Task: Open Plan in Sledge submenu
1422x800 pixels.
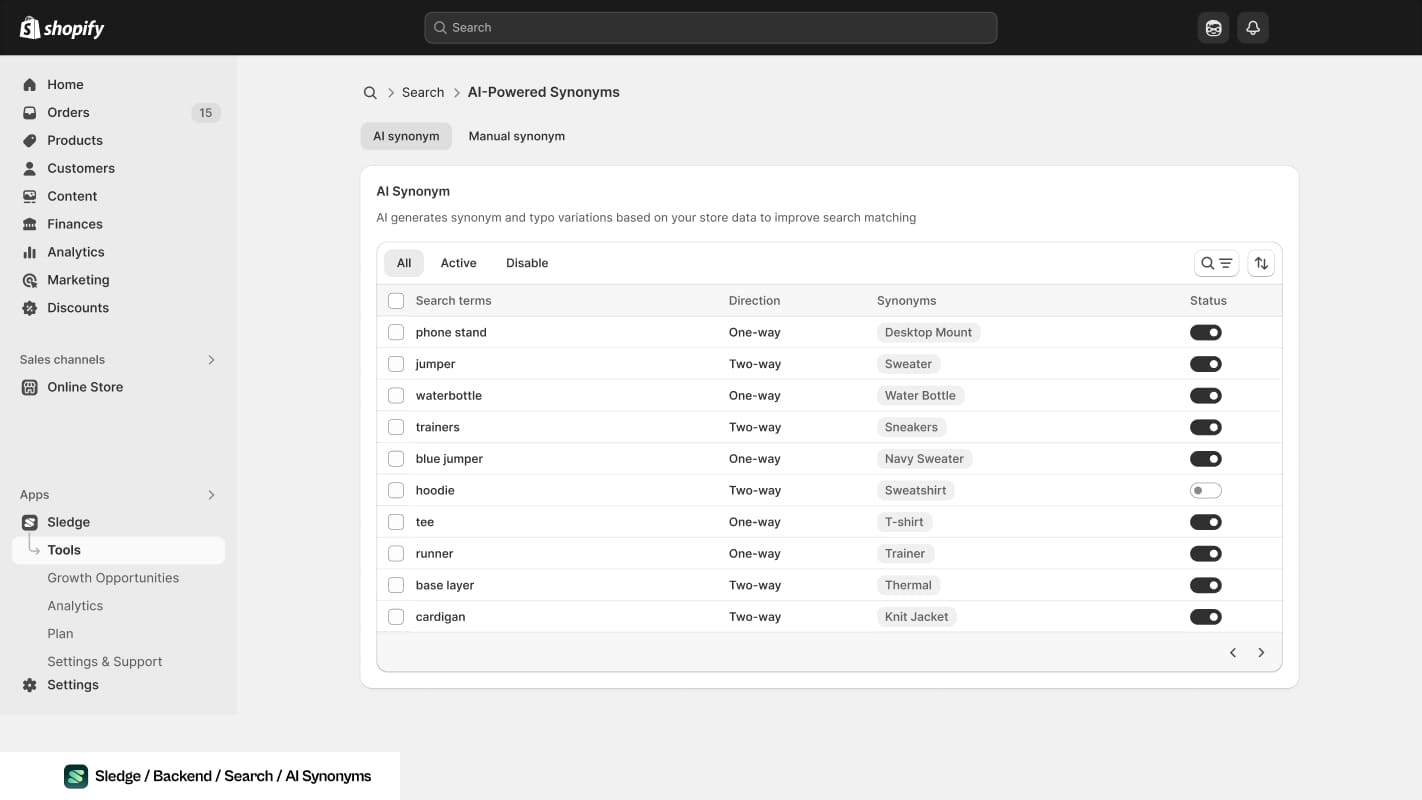Action: tap(60, 635)
